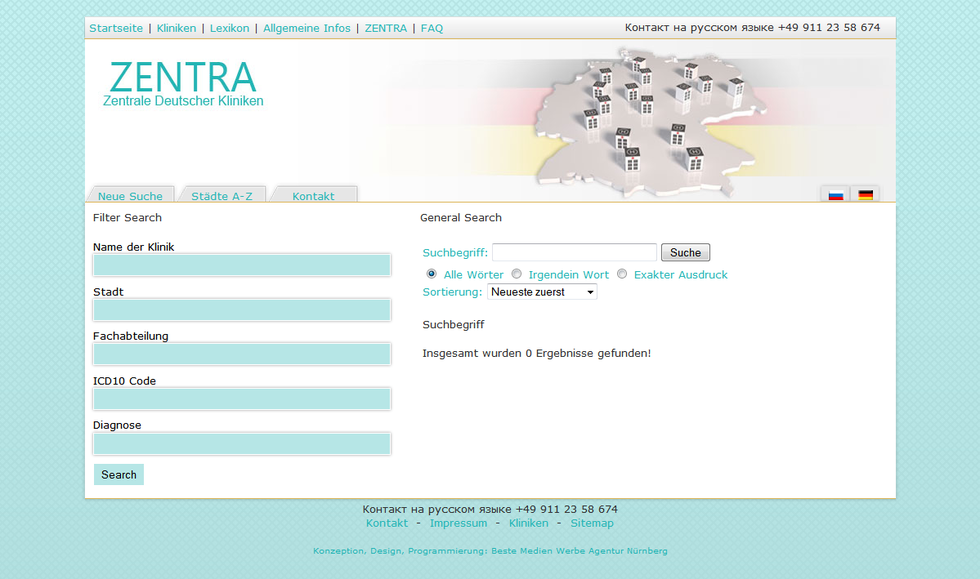Focus the ICD10 Code input field
Screen dimensions: 980x579
coord(242,399)
